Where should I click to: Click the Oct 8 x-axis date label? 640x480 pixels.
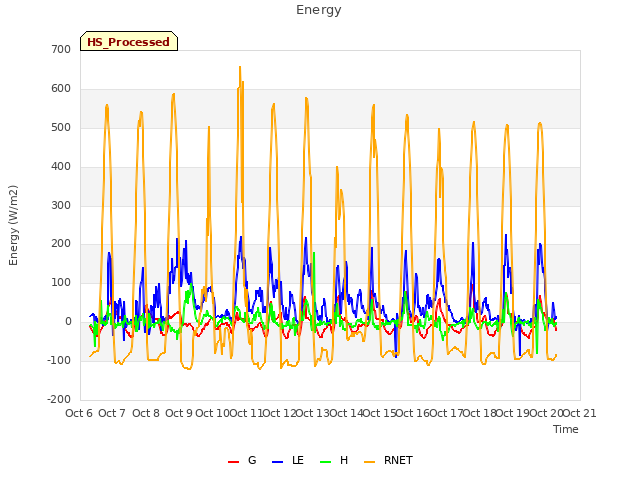click(146, 413)
